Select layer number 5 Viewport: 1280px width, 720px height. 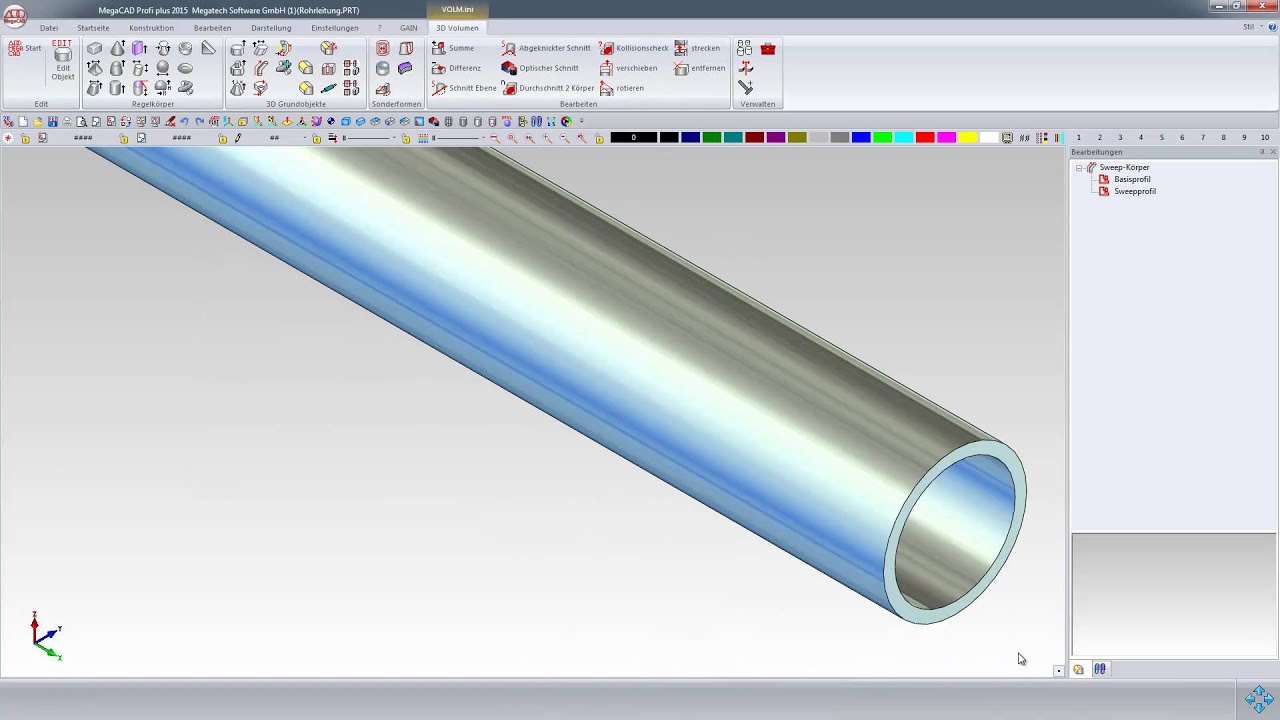(x=1161, y=138)
